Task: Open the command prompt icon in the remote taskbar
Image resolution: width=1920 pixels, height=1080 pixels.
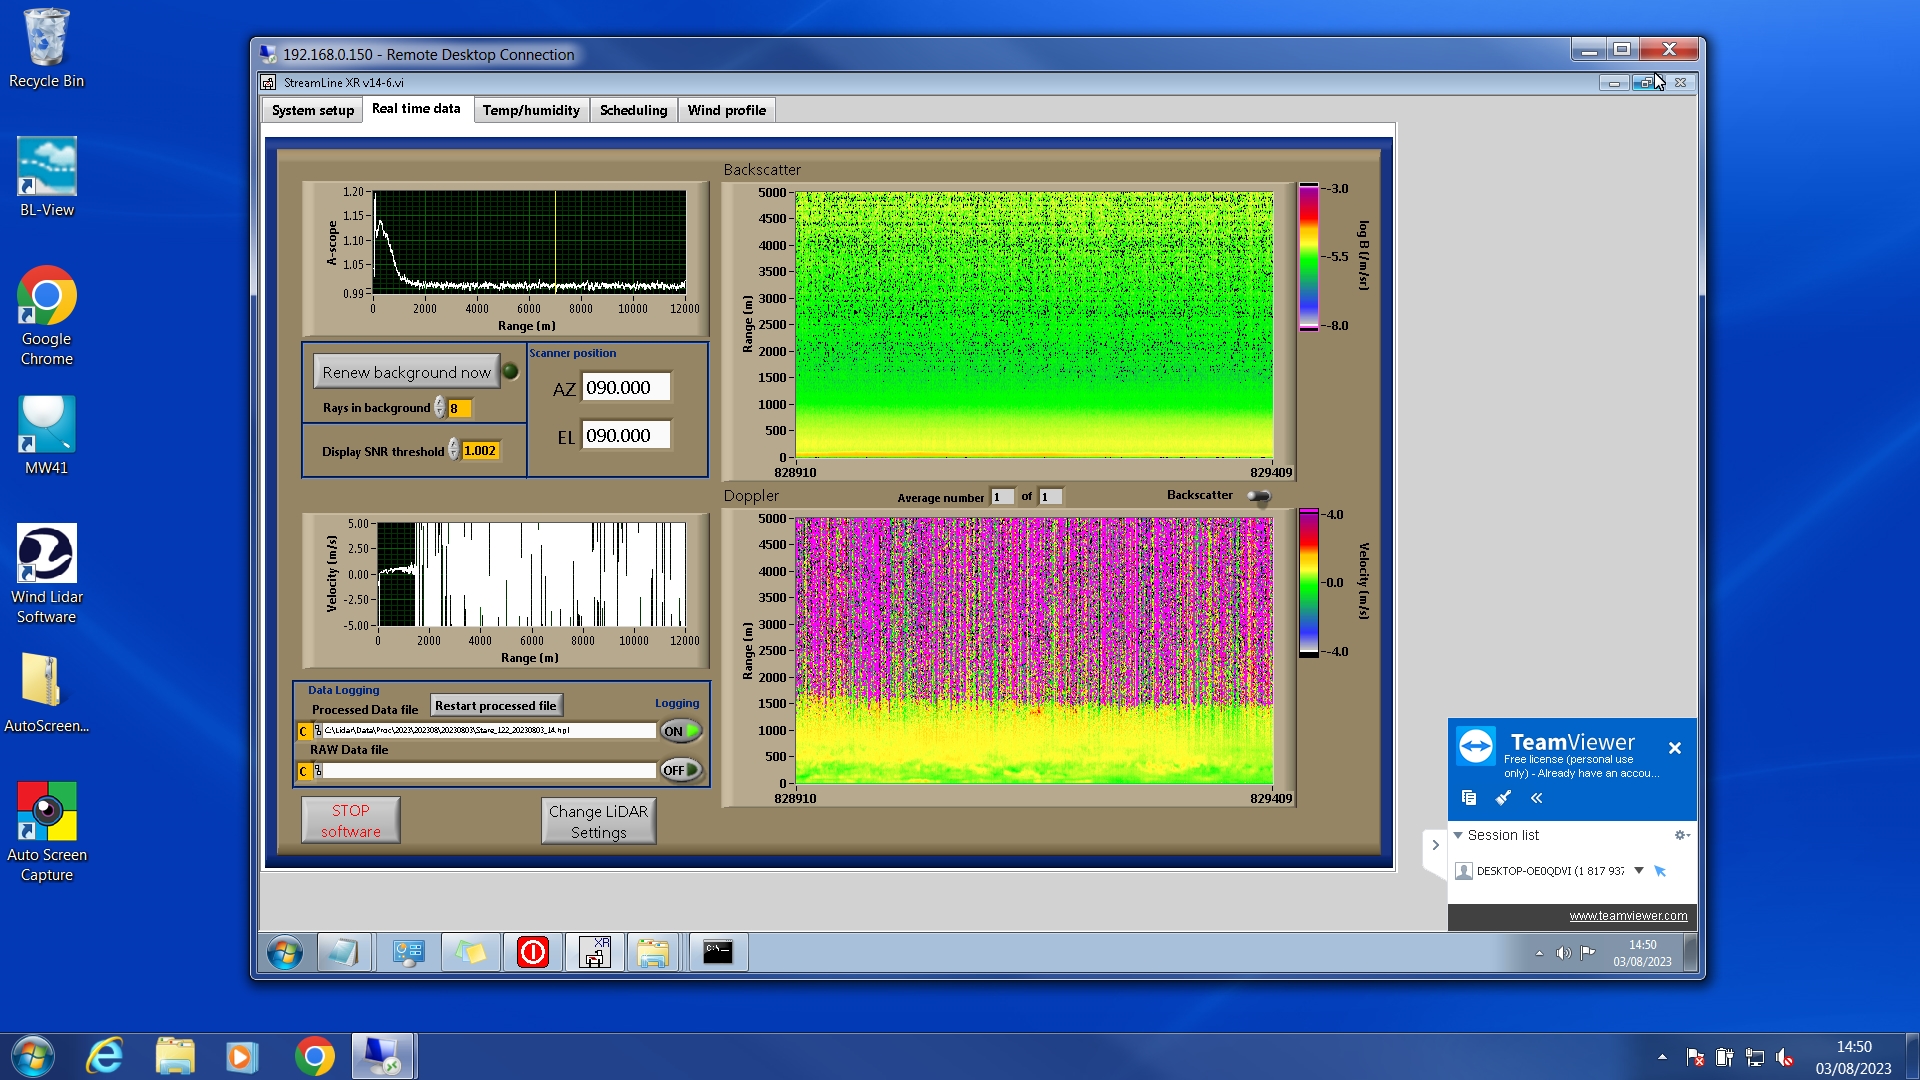Action: 717,952
